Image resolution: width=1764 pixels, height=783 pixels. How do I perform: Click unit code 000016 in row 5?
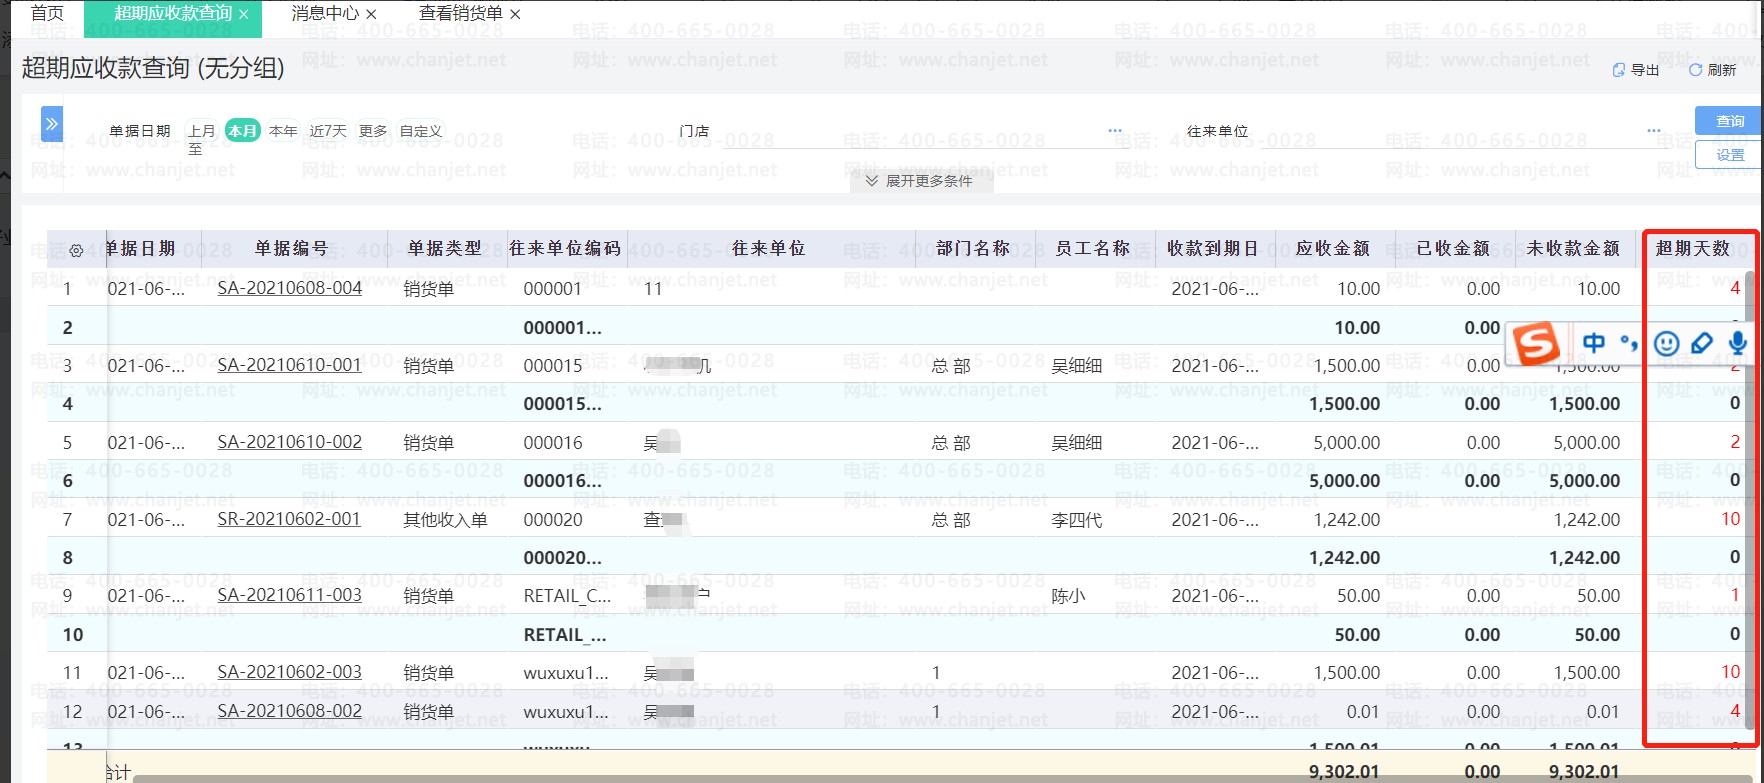click(x=553, y=443)
